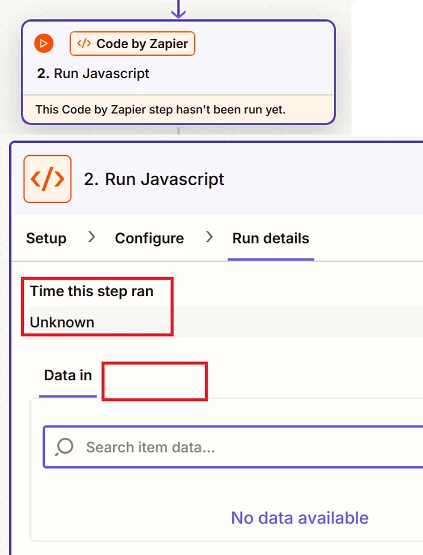
Task: Click the No data available text
Action: [300, 518]
